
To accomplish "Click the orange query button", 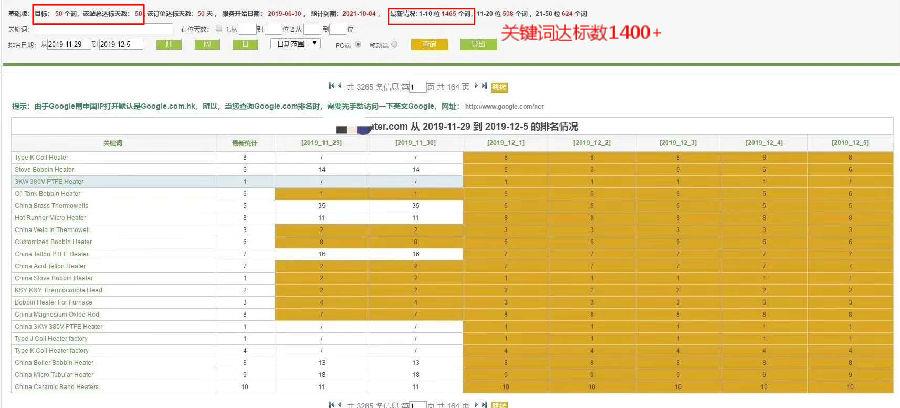I will 428,44.
